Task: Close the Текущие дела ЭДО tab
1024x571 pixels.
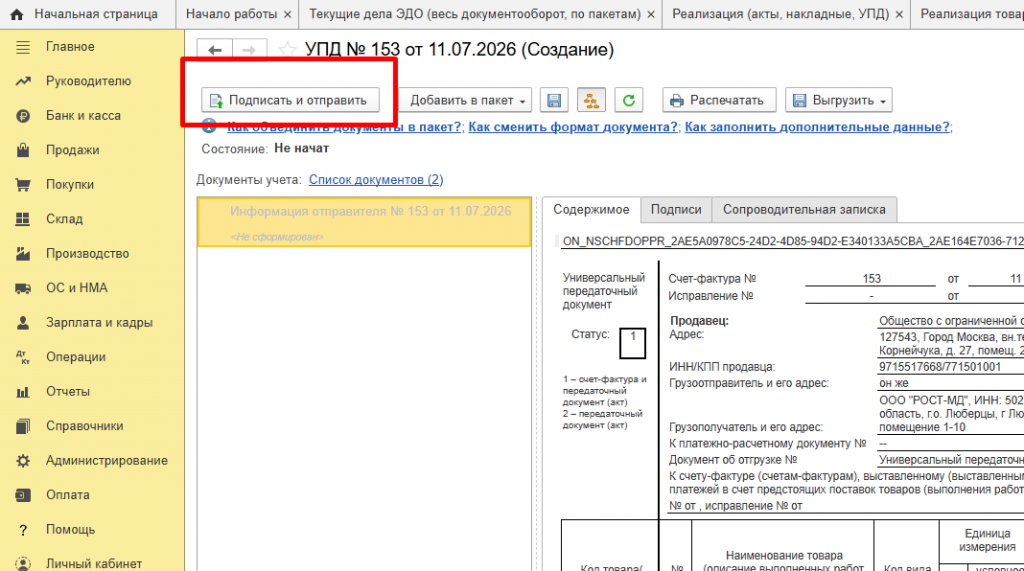Action: (x=651, y=14)
